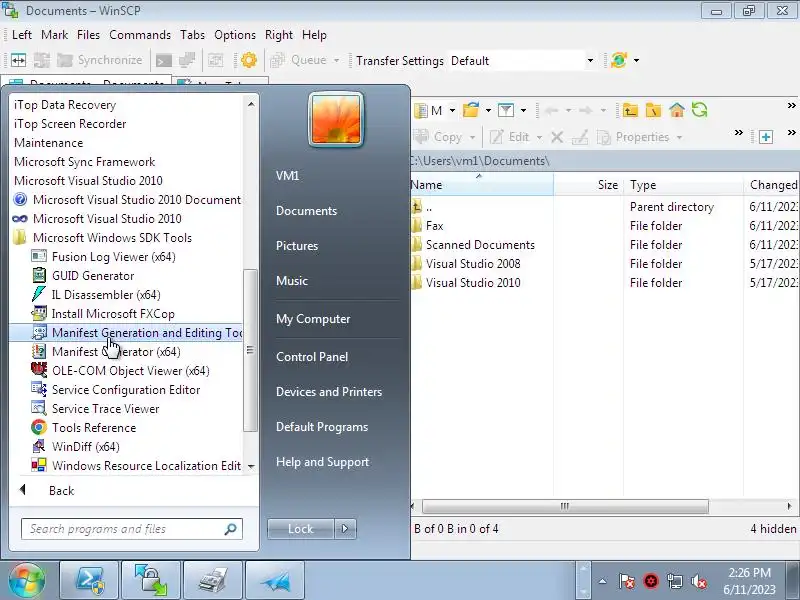Open the Tabs menu
The width and height of the screenshot is (800, 600).
pos(192,35)
